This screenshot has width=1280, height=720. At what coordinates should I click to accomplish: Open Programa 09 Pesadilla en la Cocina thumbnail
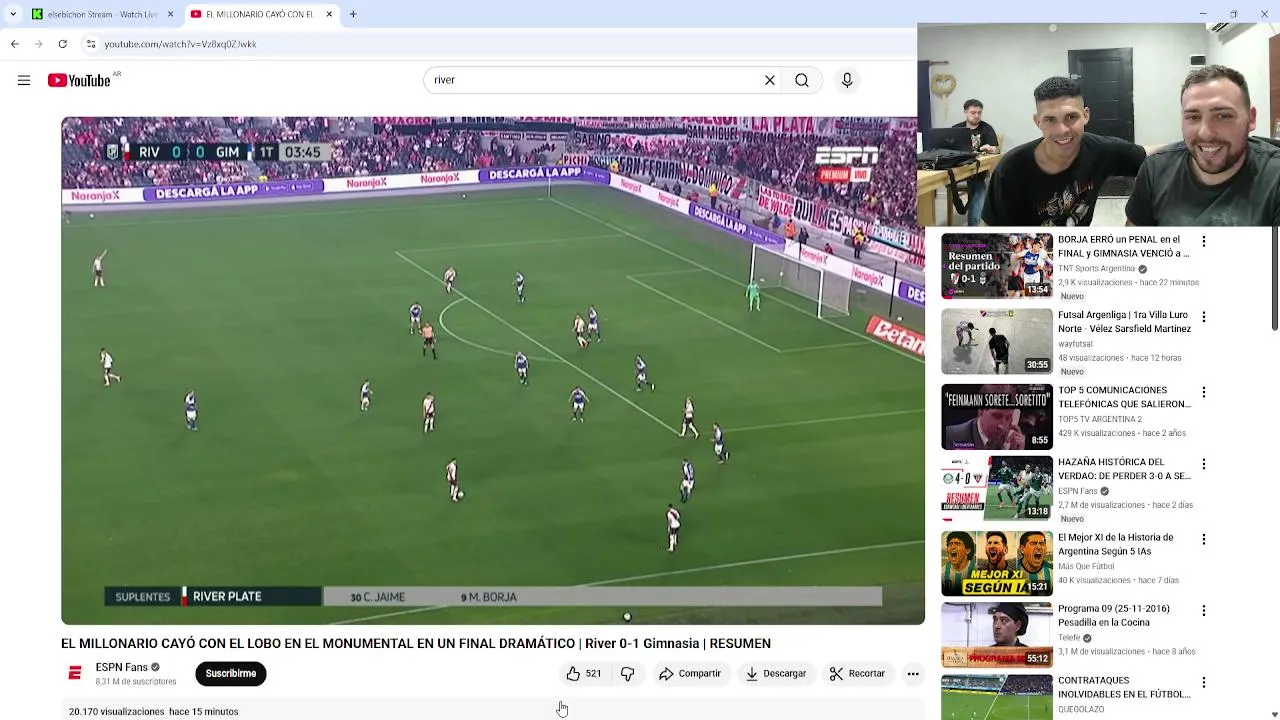coord(997,634)
